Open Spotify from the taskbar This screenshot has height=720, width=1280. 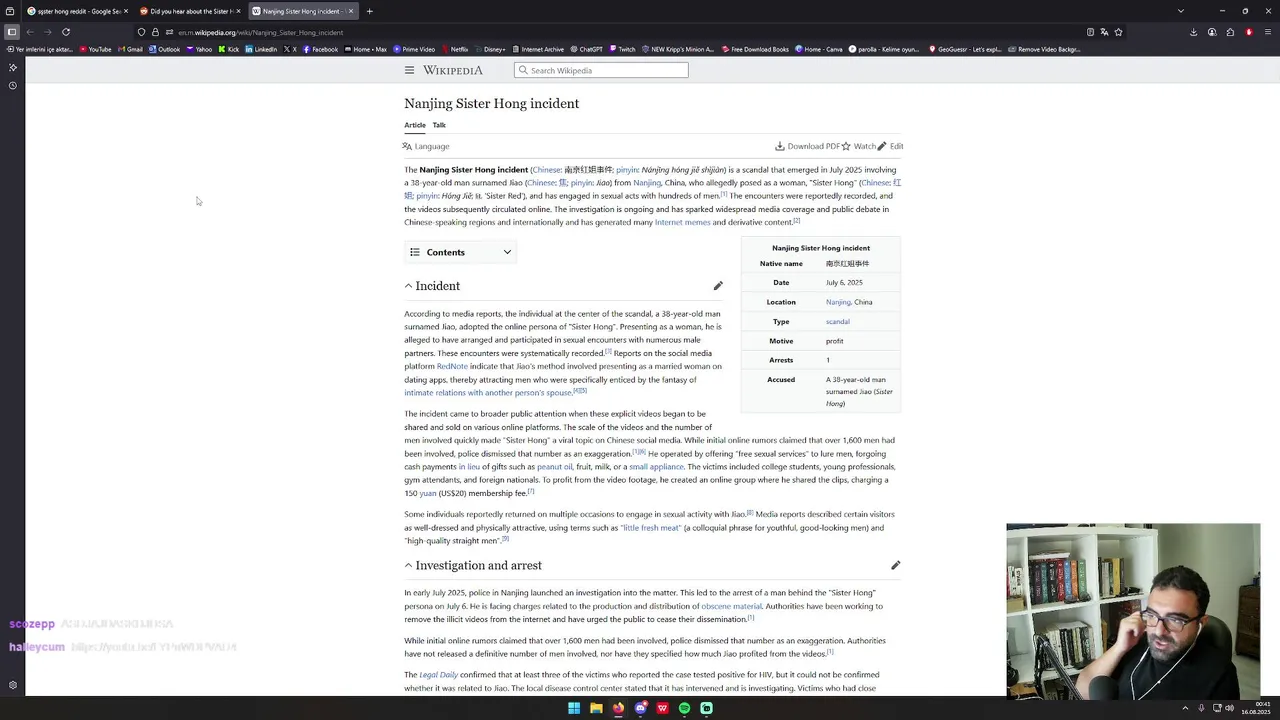click(684, 708)
